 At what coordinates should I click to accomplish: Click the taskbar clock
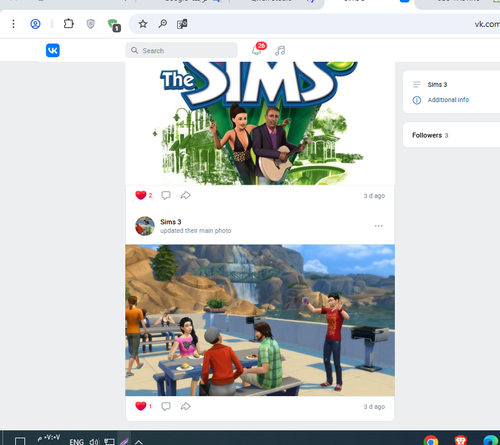pos(49,438)
